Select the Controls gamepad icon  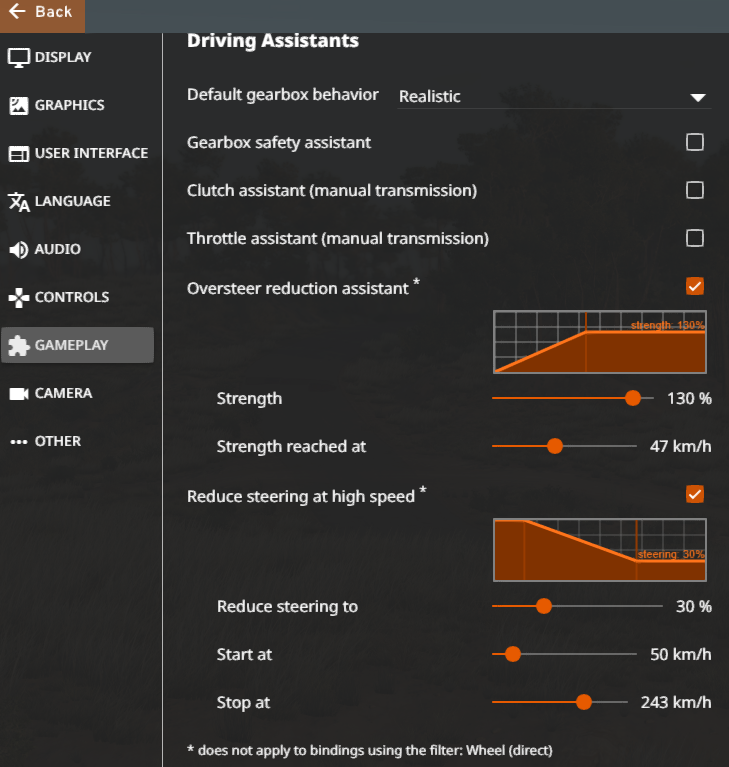pyautogui.click(x=19, y=297)
